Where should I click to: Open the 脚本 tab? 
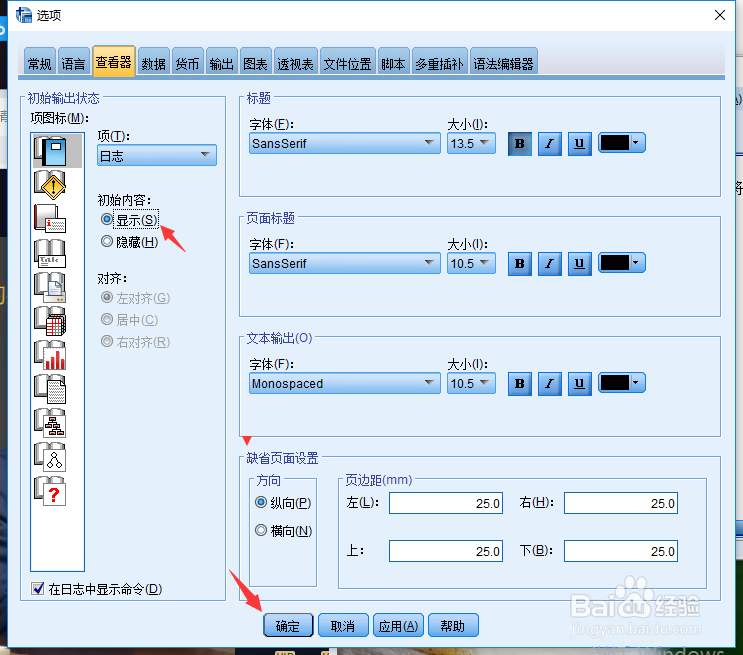(393, 63)
